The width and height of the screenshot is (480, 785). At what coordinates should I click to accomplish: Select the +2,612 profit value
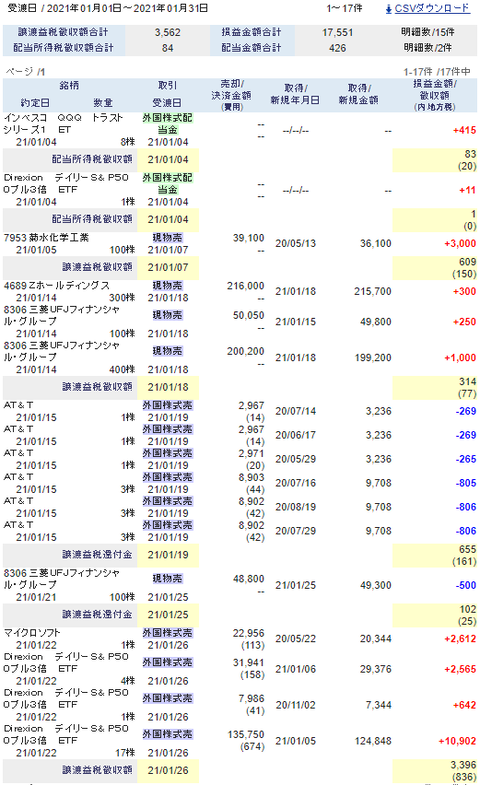tap(460, 639)
